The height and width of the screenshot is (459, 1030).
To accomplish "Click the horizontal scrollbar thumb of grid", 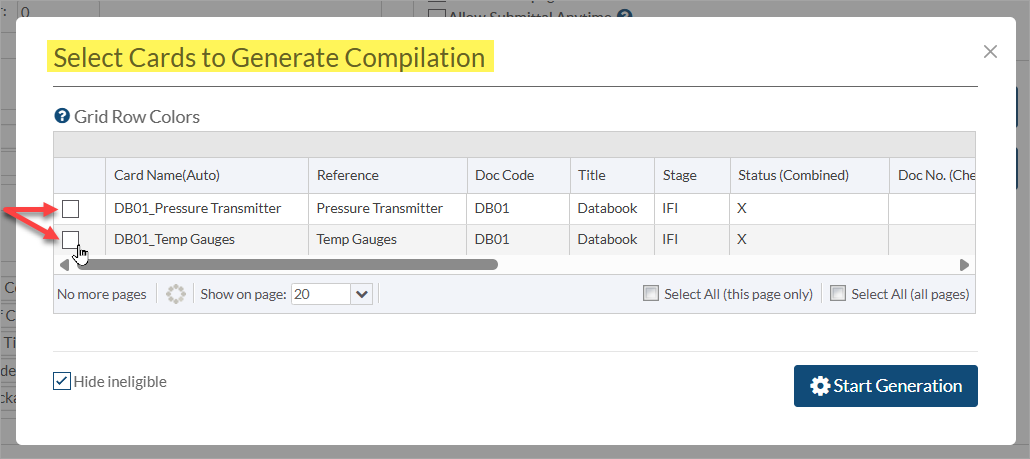I will (287, 265).
